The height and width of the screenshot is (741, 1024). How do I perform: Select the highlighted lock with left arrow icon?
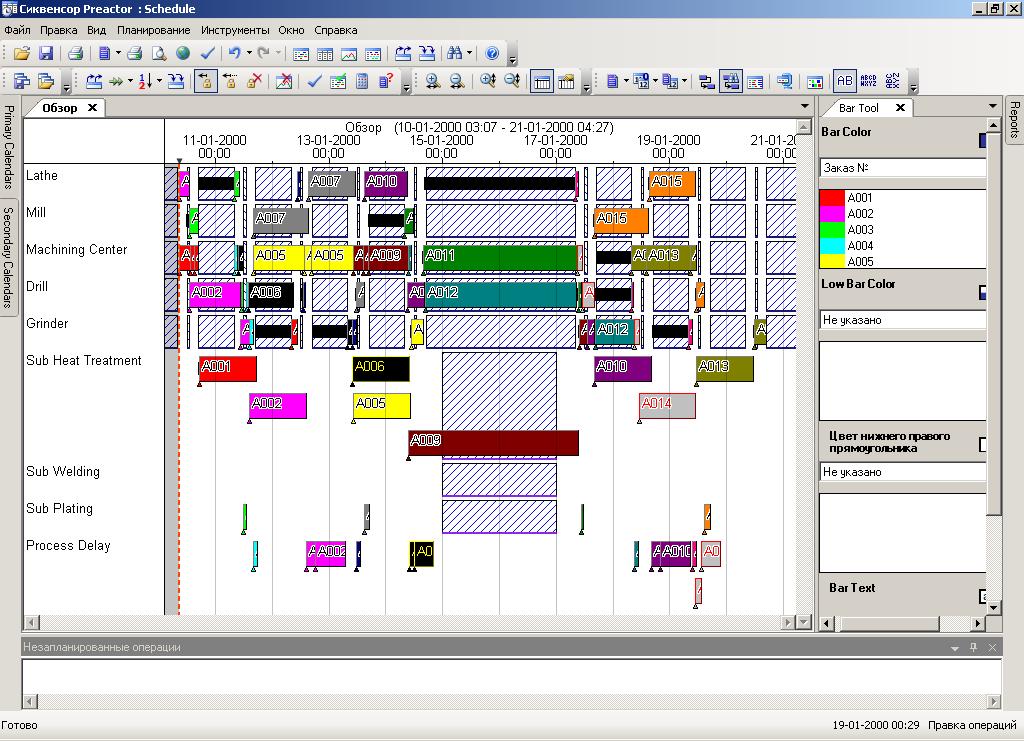(x=206, y=82)
